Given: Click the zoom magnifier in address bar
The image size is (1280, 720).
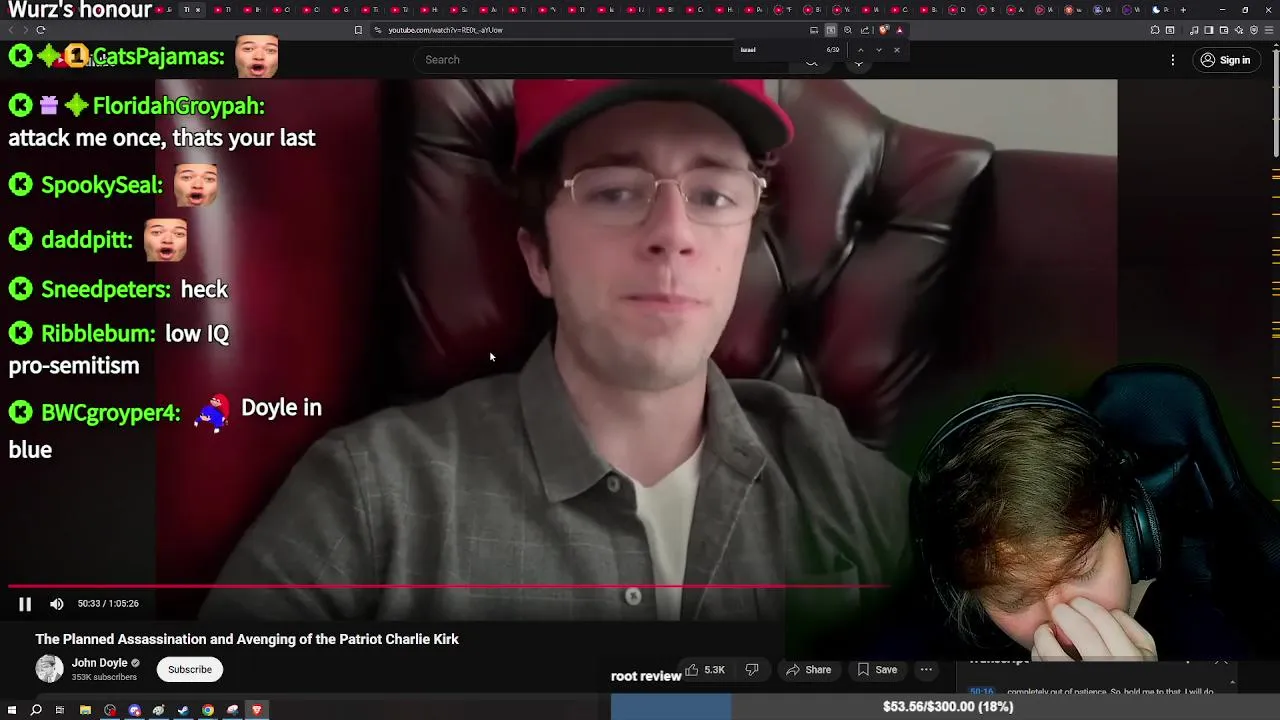Looking at the screenshot, I should 848,30.
